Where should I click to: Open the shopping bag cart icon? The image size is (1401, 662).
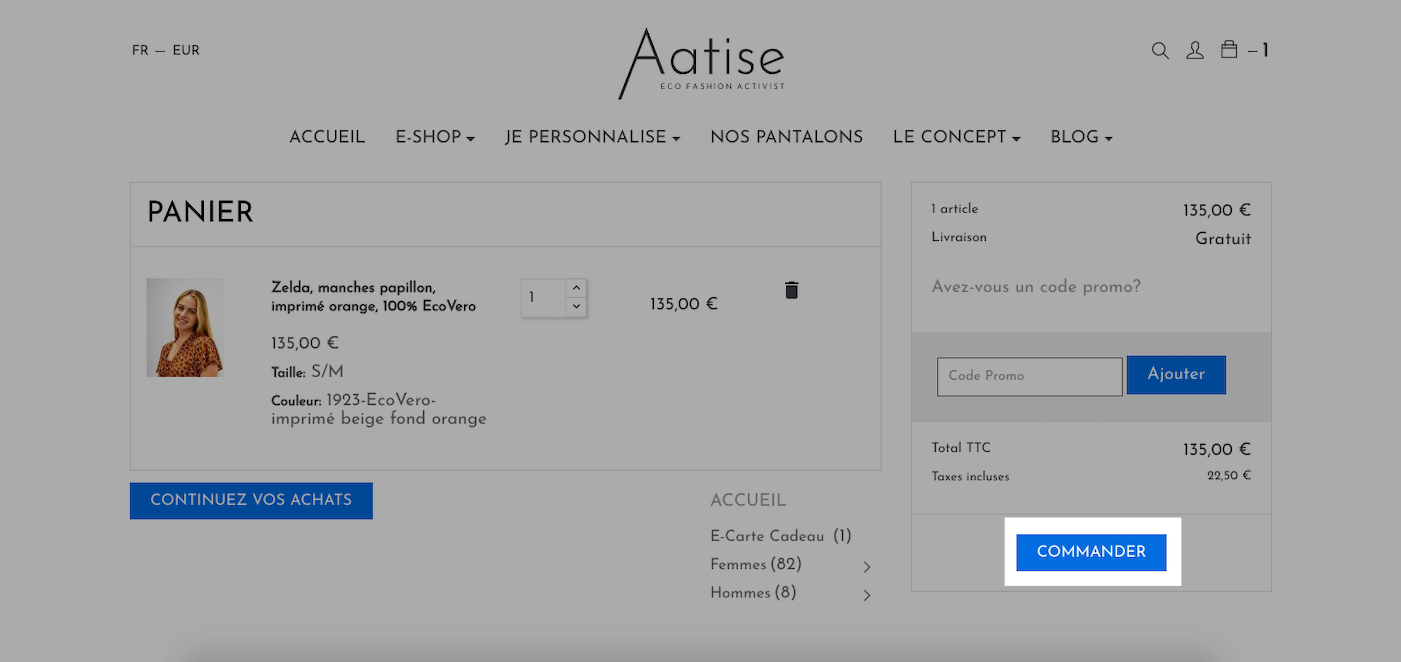coord(1230,50)
